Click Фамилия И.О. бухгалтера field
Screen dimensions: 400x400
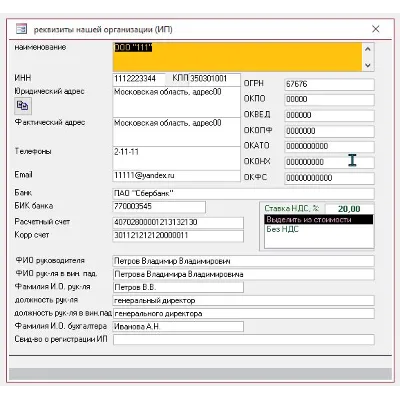click(178, 327)
